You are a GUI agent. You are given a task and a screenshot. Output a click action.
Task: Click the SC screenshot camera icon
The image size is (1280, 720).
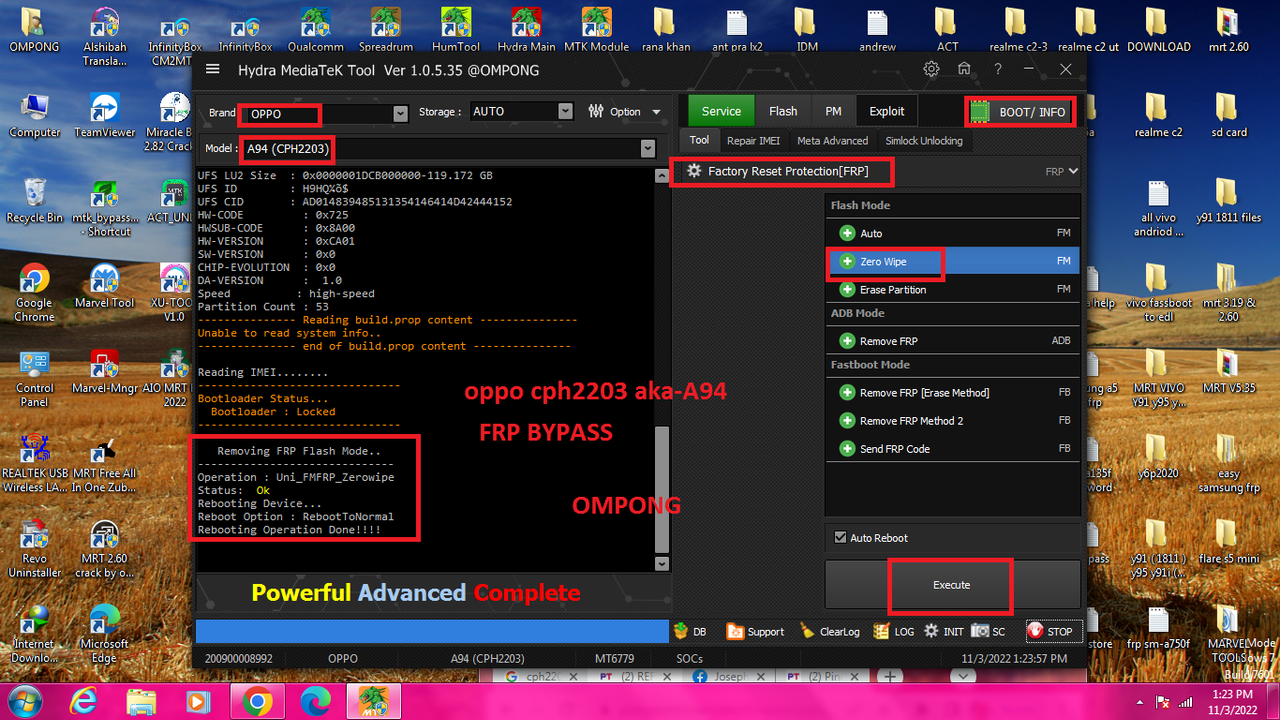click(989, 631)
